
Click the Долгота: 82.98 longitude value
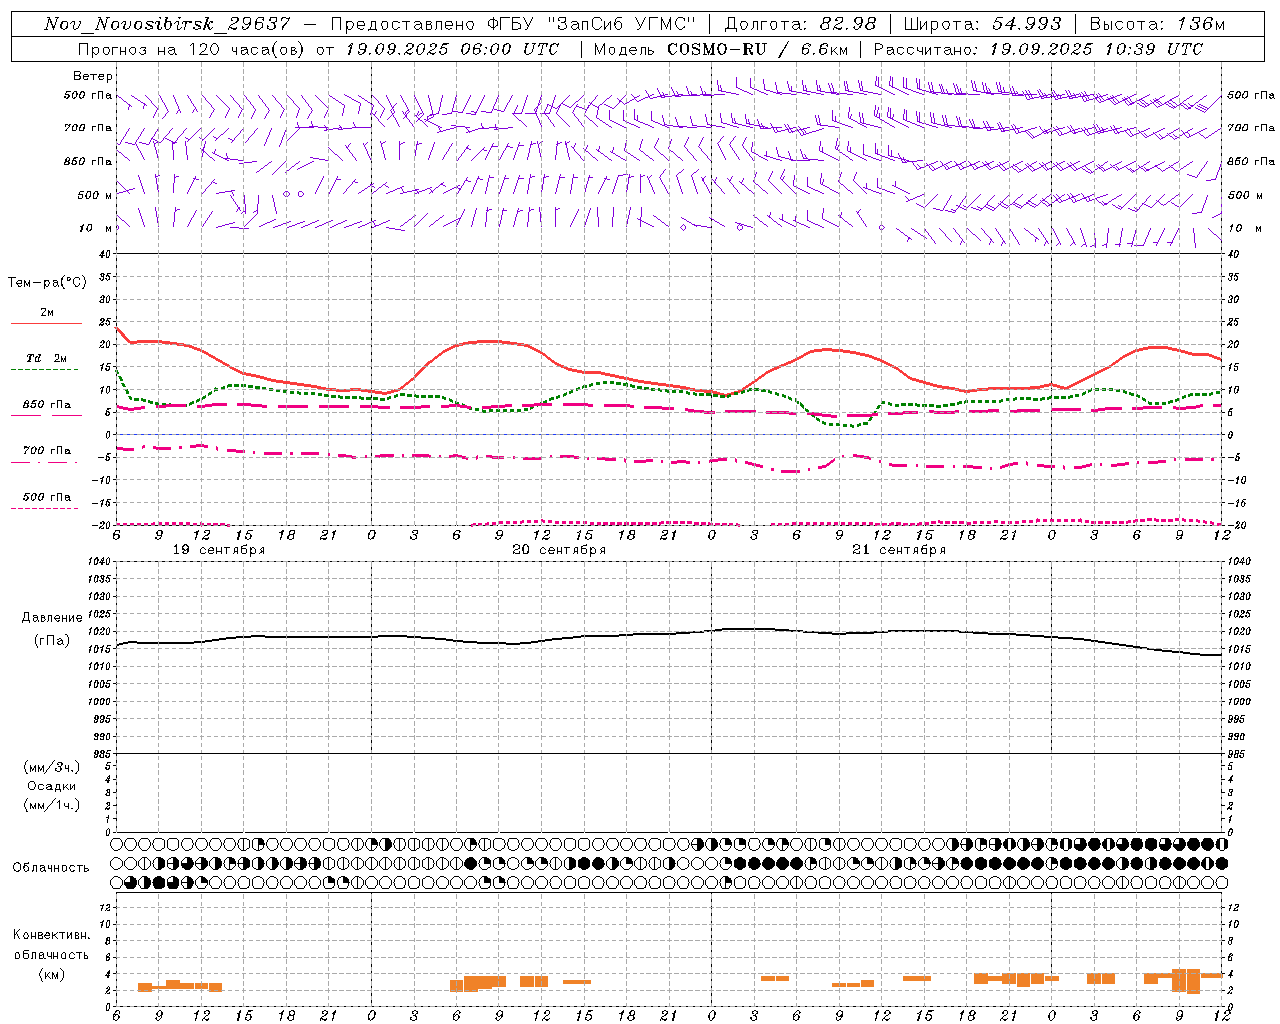[801, 24]
